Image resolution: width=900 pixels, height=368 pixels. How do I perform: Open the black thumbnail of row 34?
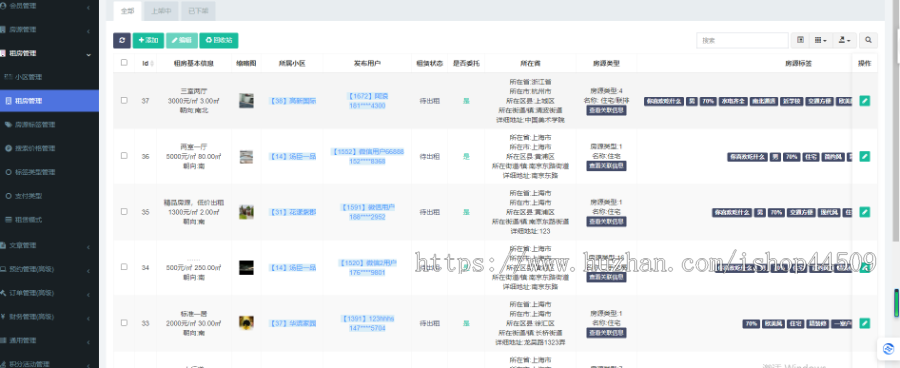click(246, 268)
